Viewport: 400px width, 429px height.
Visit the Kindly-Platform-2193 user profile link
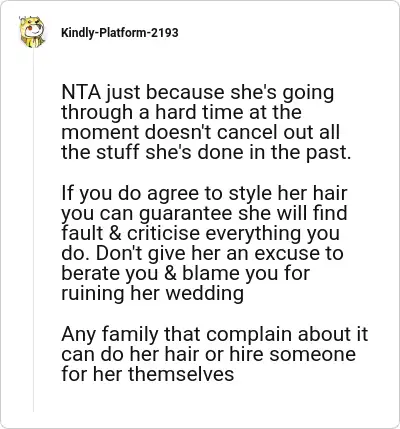coord(120,33)
